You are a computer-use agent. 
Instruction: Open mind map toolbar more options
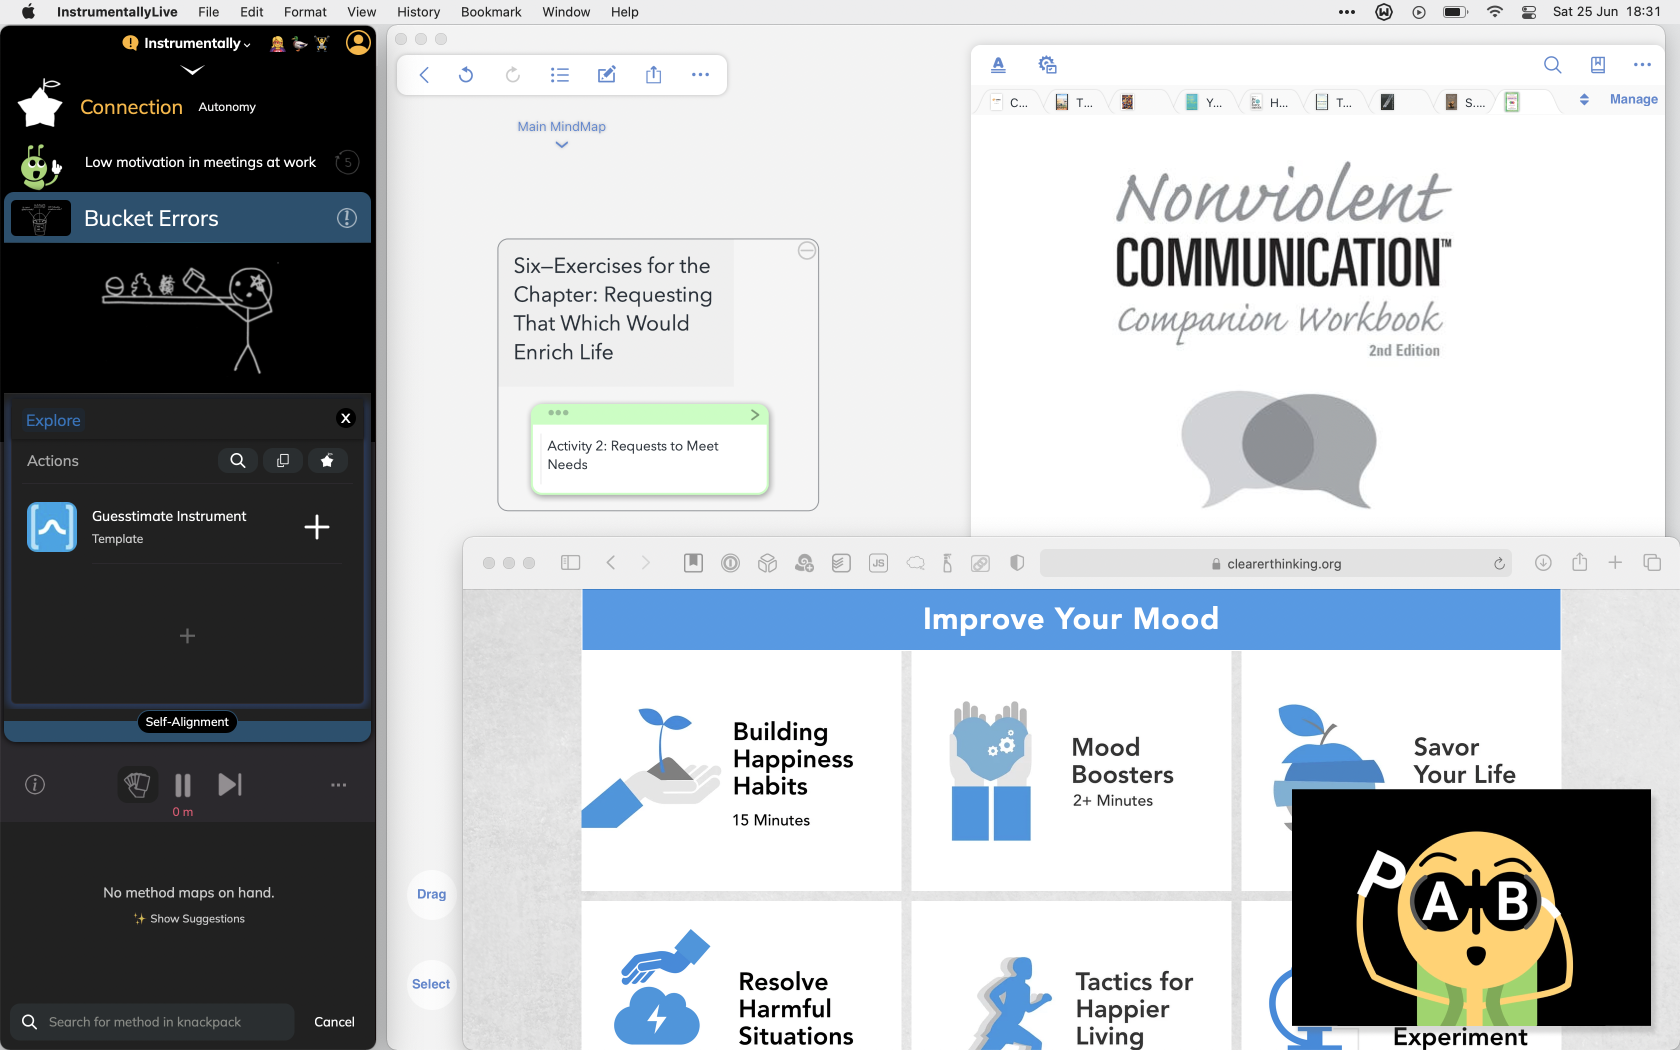[x=700, y=75]
